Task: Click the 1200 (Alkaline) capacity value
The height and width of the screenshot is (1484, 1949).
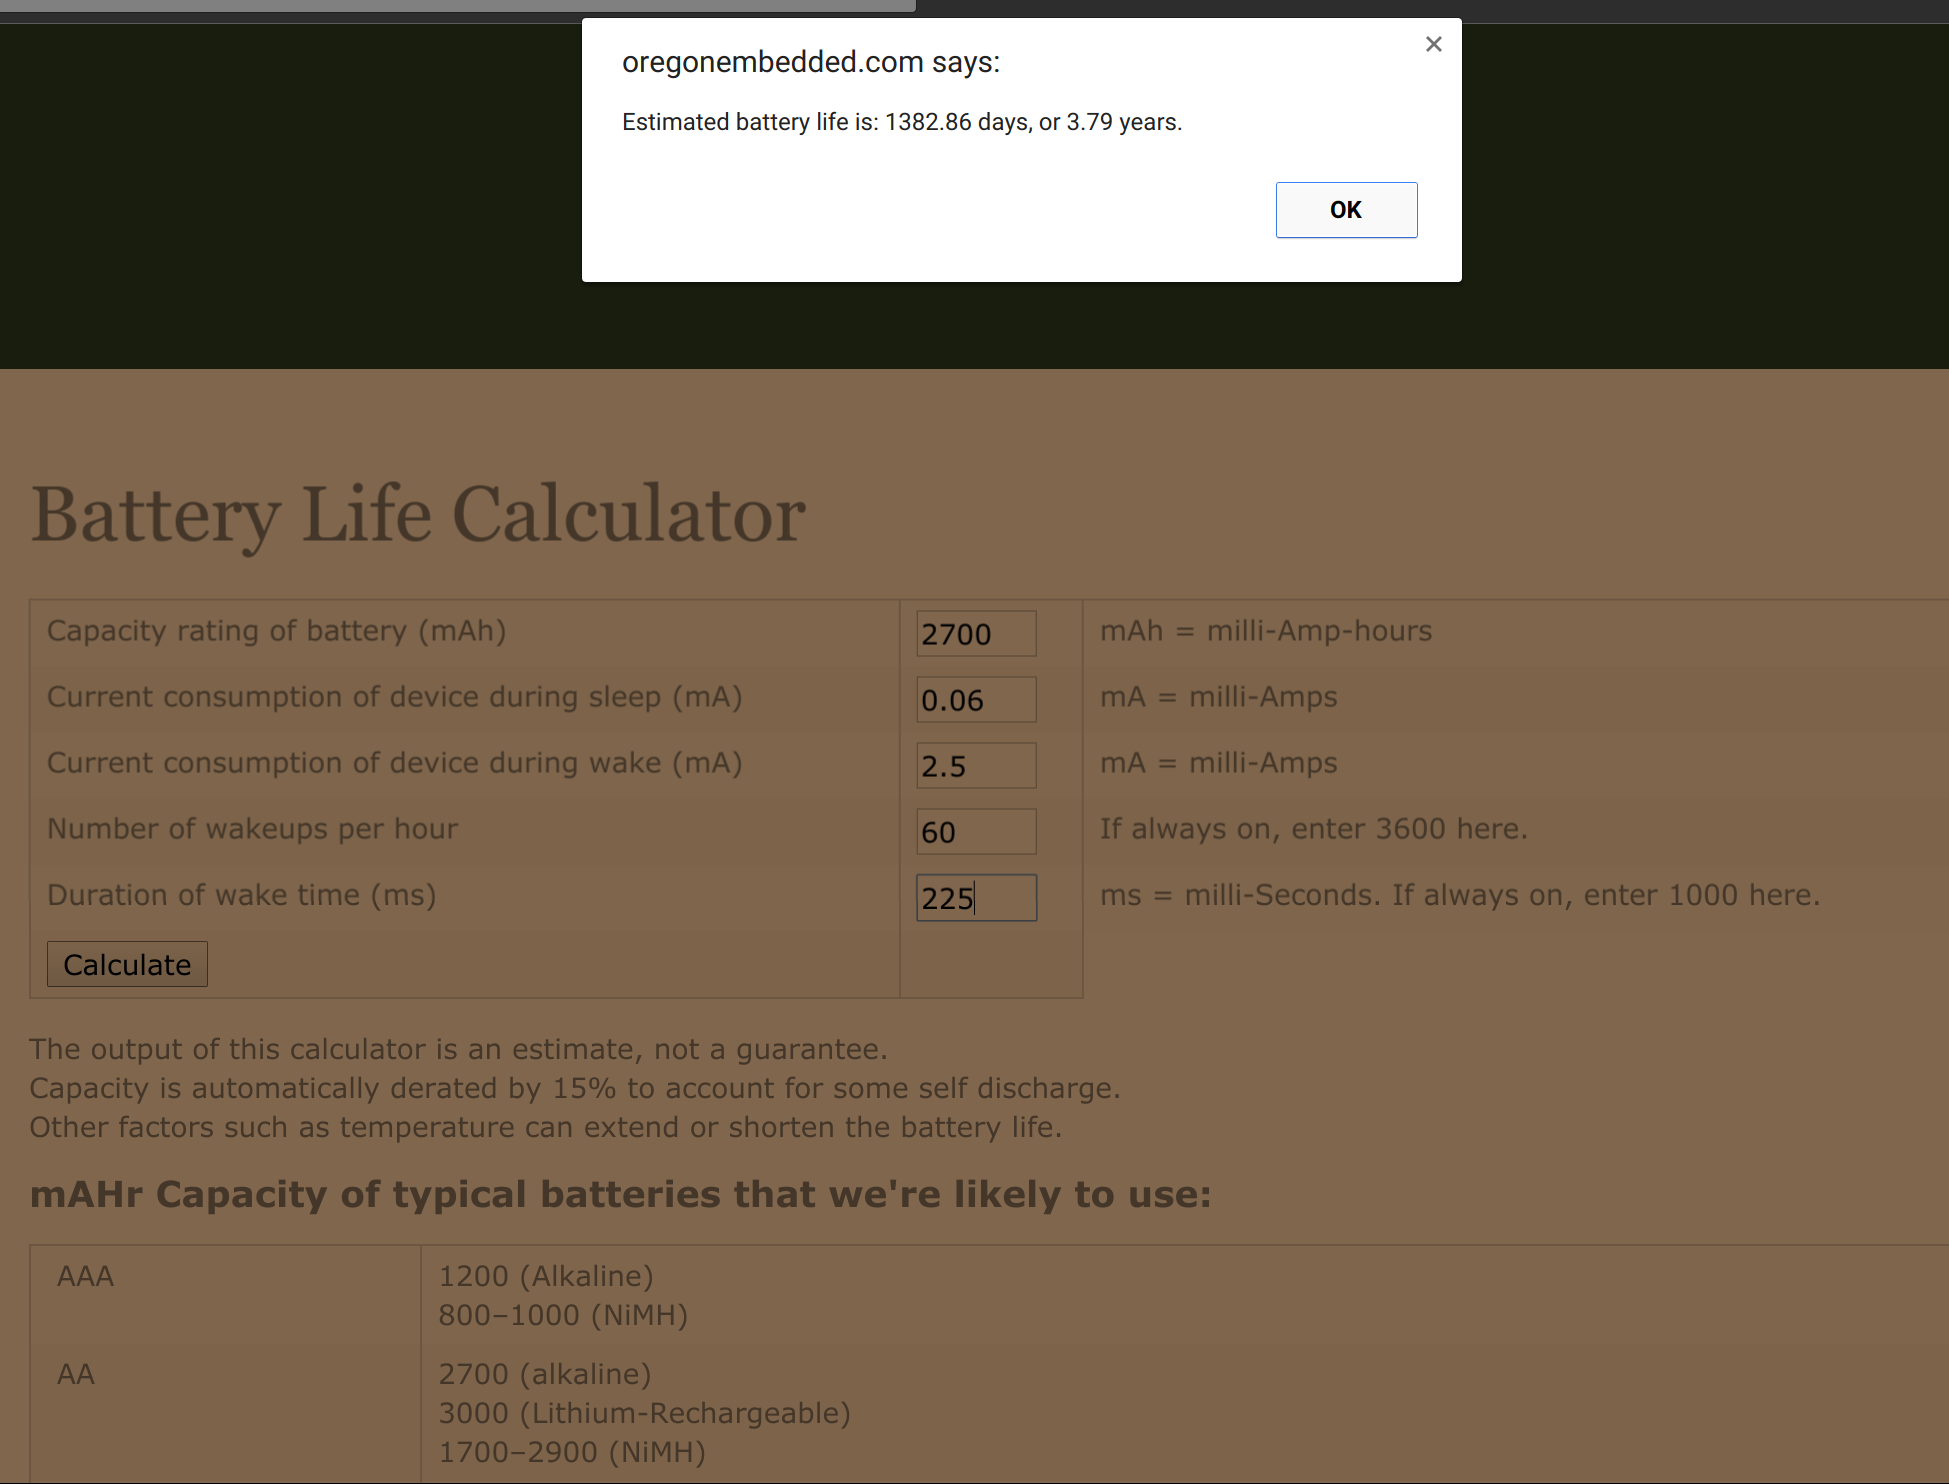Action: click(x=546, y=1276)
